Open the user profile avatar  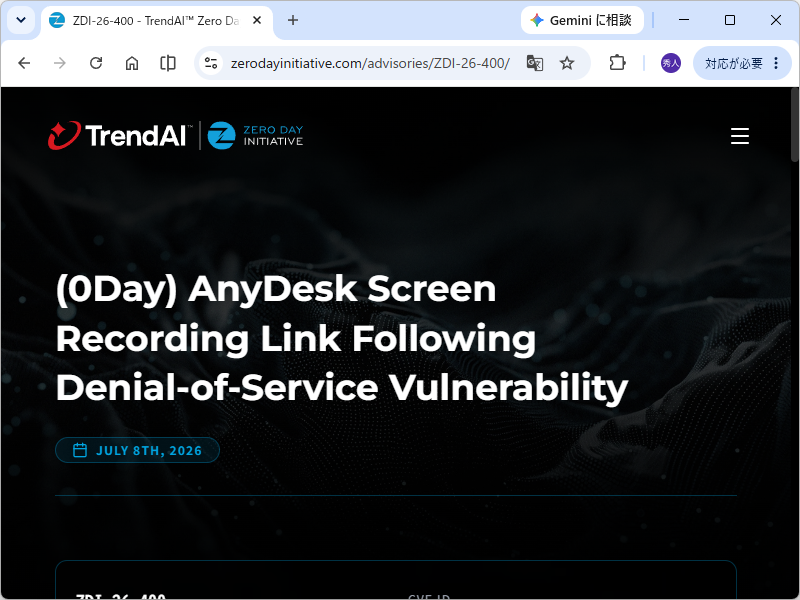[x=670, y=63]
